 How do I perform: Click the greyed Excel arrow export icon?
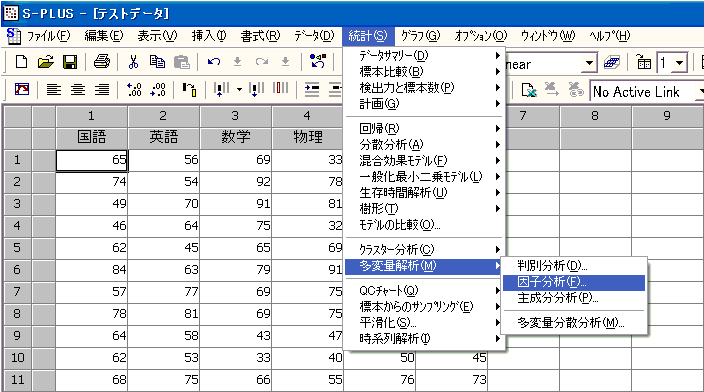(x=551, y=89)
